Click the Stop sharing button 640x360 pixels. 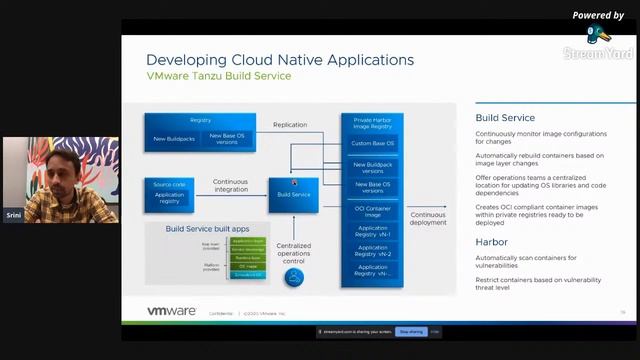click(411, 332)
